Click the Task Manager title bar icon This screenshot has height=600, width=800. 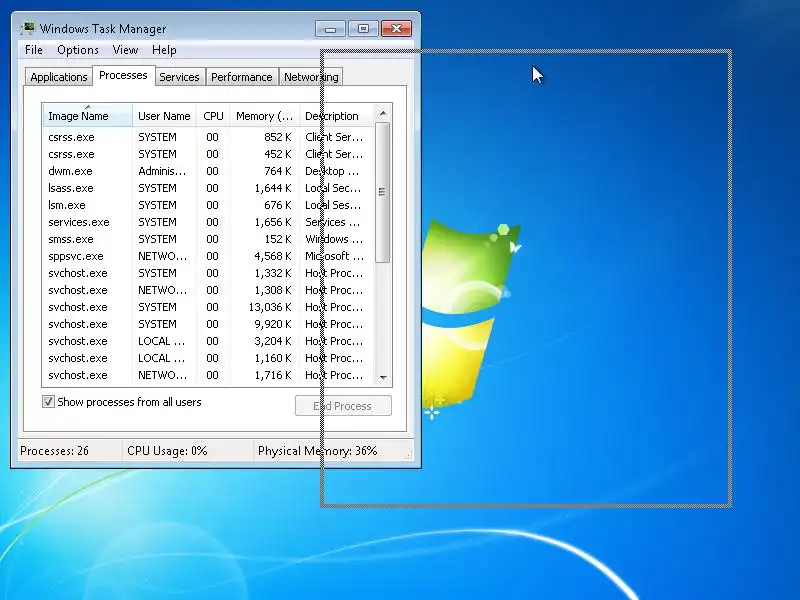(28, 28)
